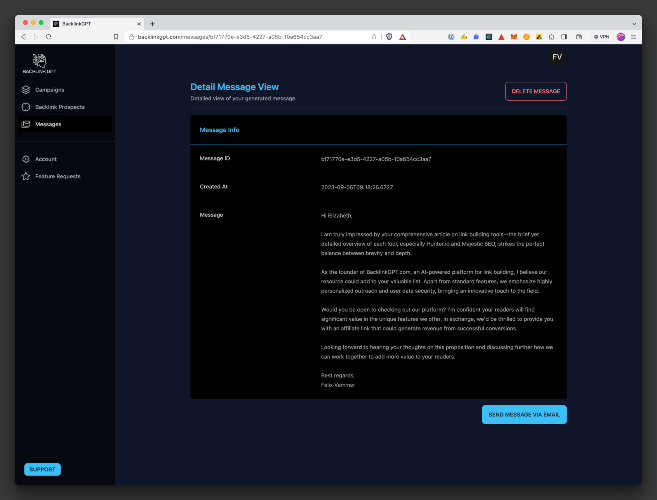Click the share icon in address bar
The height and width of the screenshot is (500, 657).
tap(374, 37)
